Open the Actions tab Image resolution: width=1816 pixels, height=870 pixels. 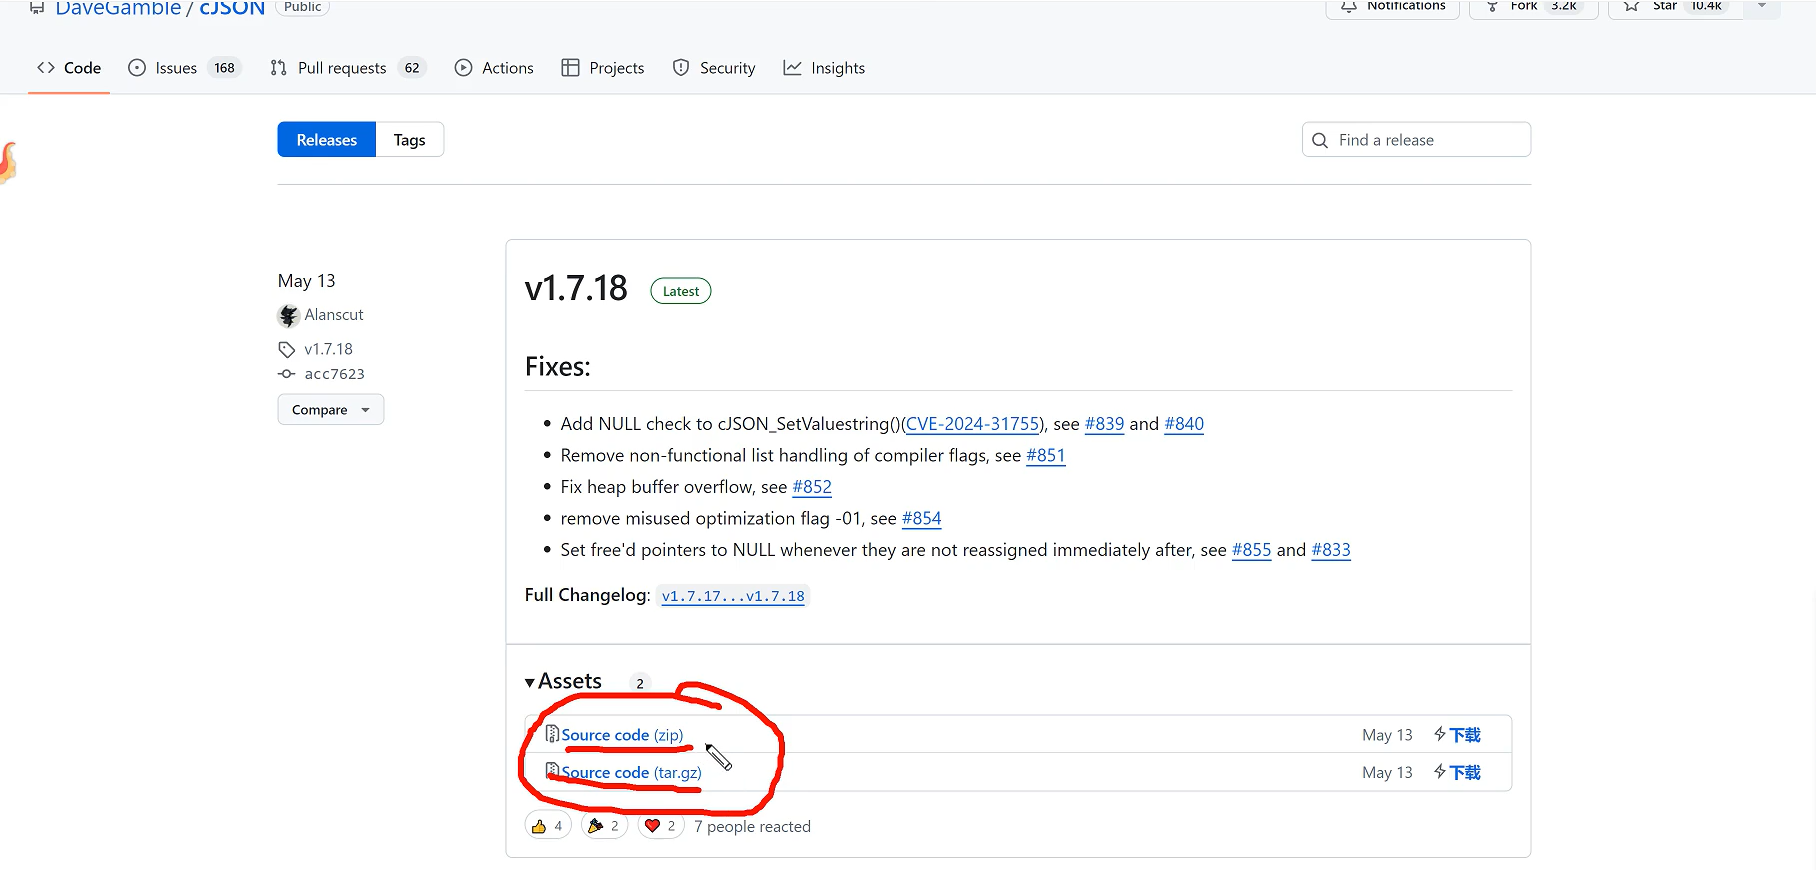tap(494, 68)
